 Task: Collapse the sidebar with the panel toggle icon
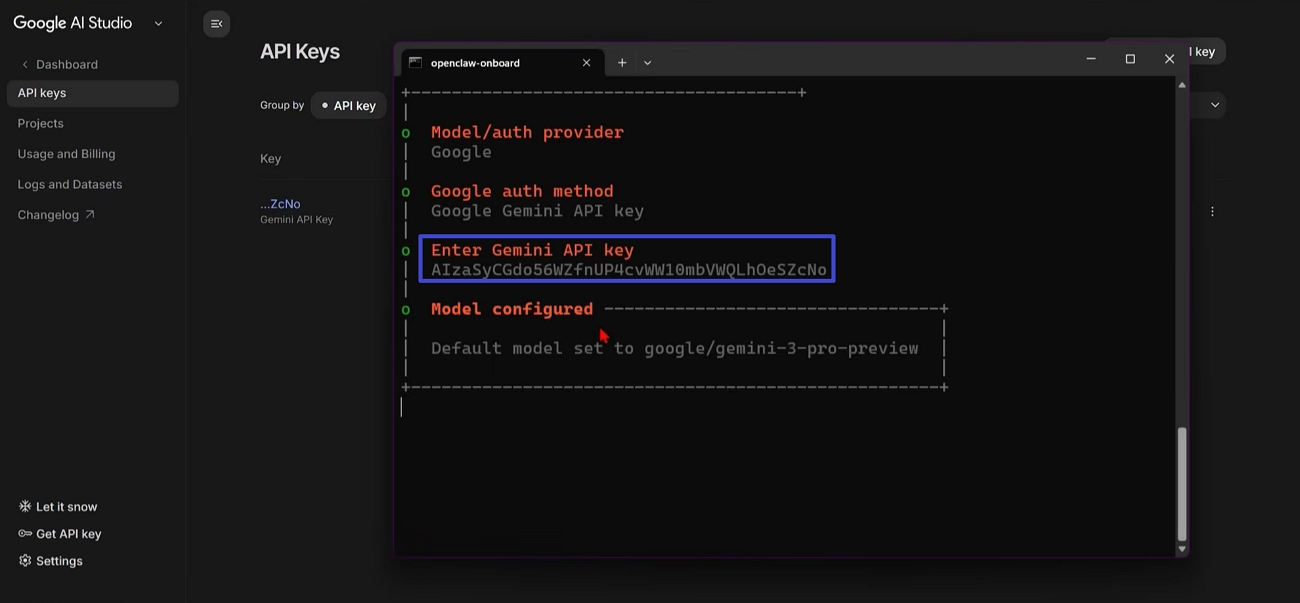(216, 24)
